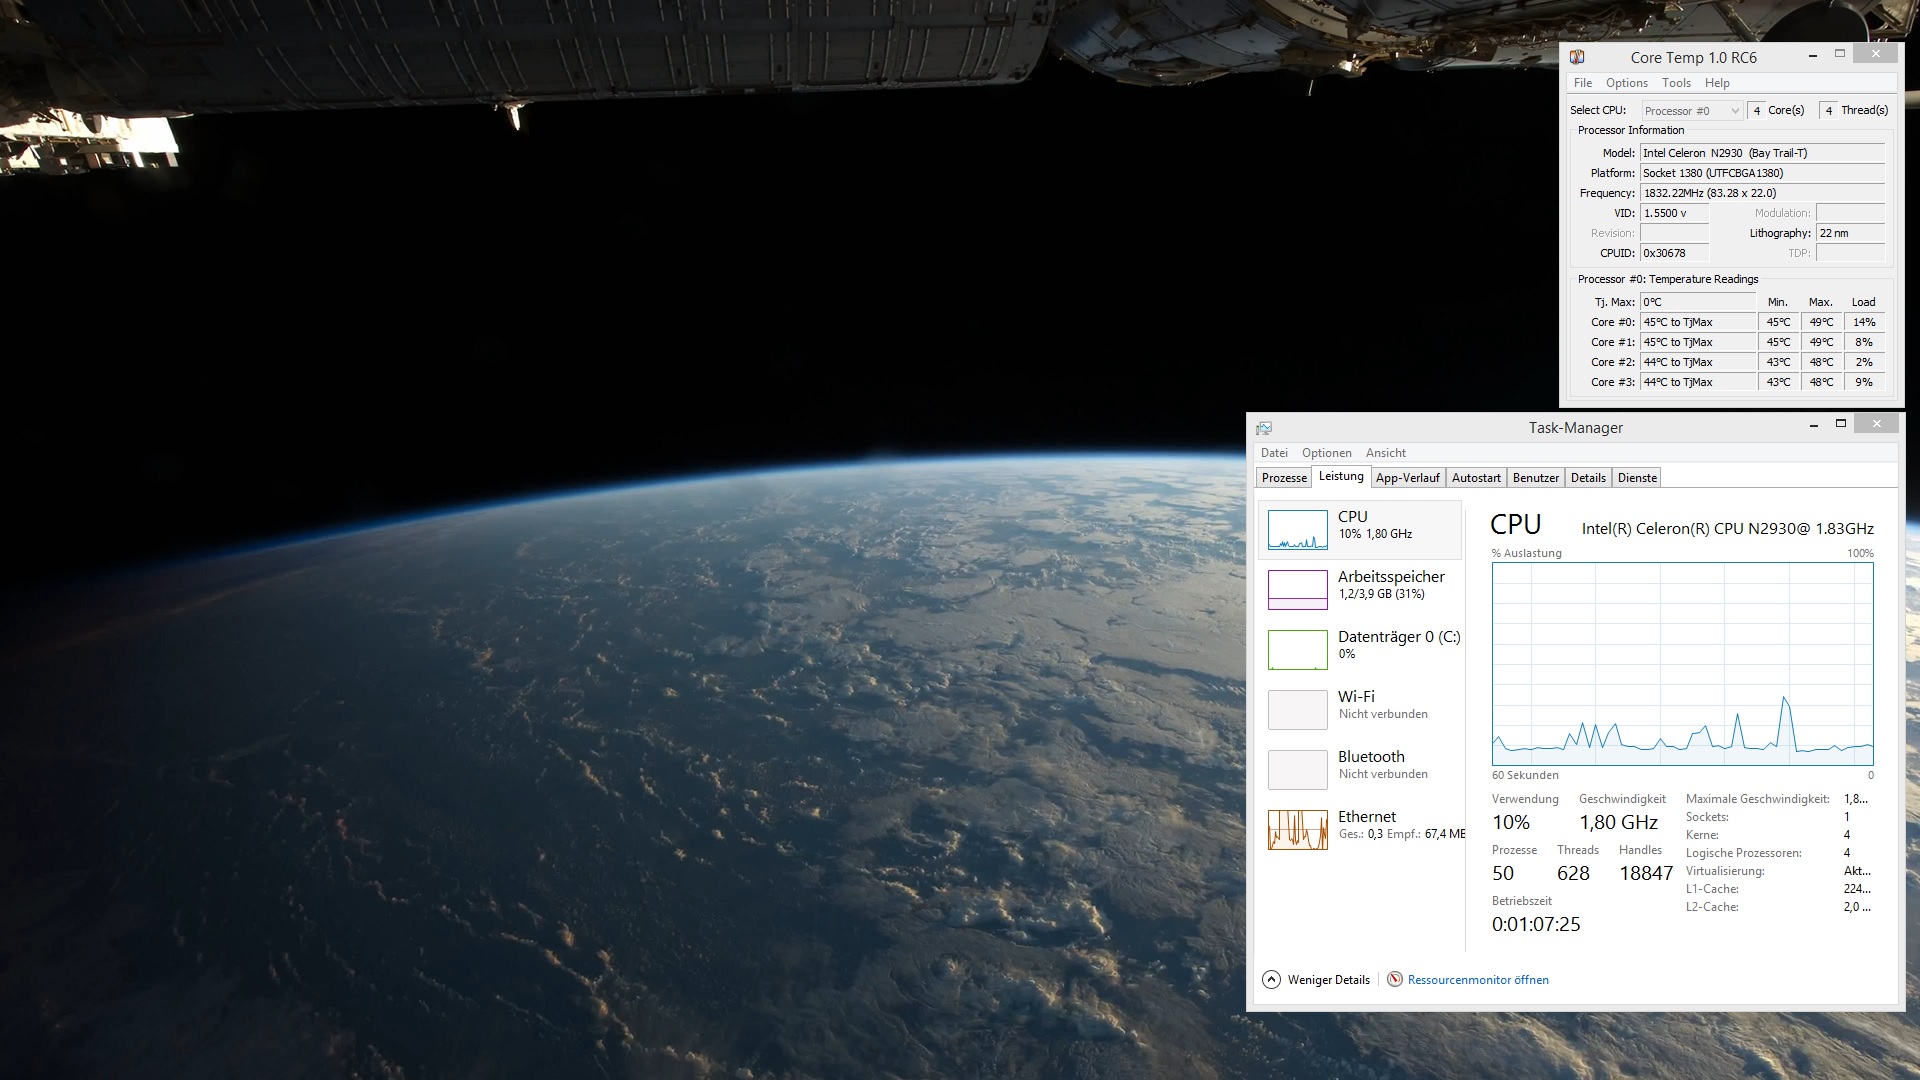Click the CPU usage graph area

point(1682,664)
